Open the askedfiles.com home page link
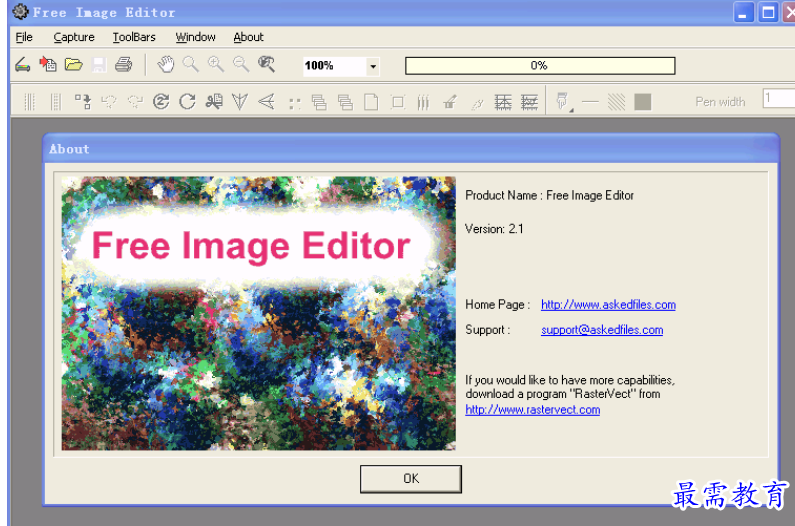This screenshot has height=526, width=795. [x=608, y=304]
